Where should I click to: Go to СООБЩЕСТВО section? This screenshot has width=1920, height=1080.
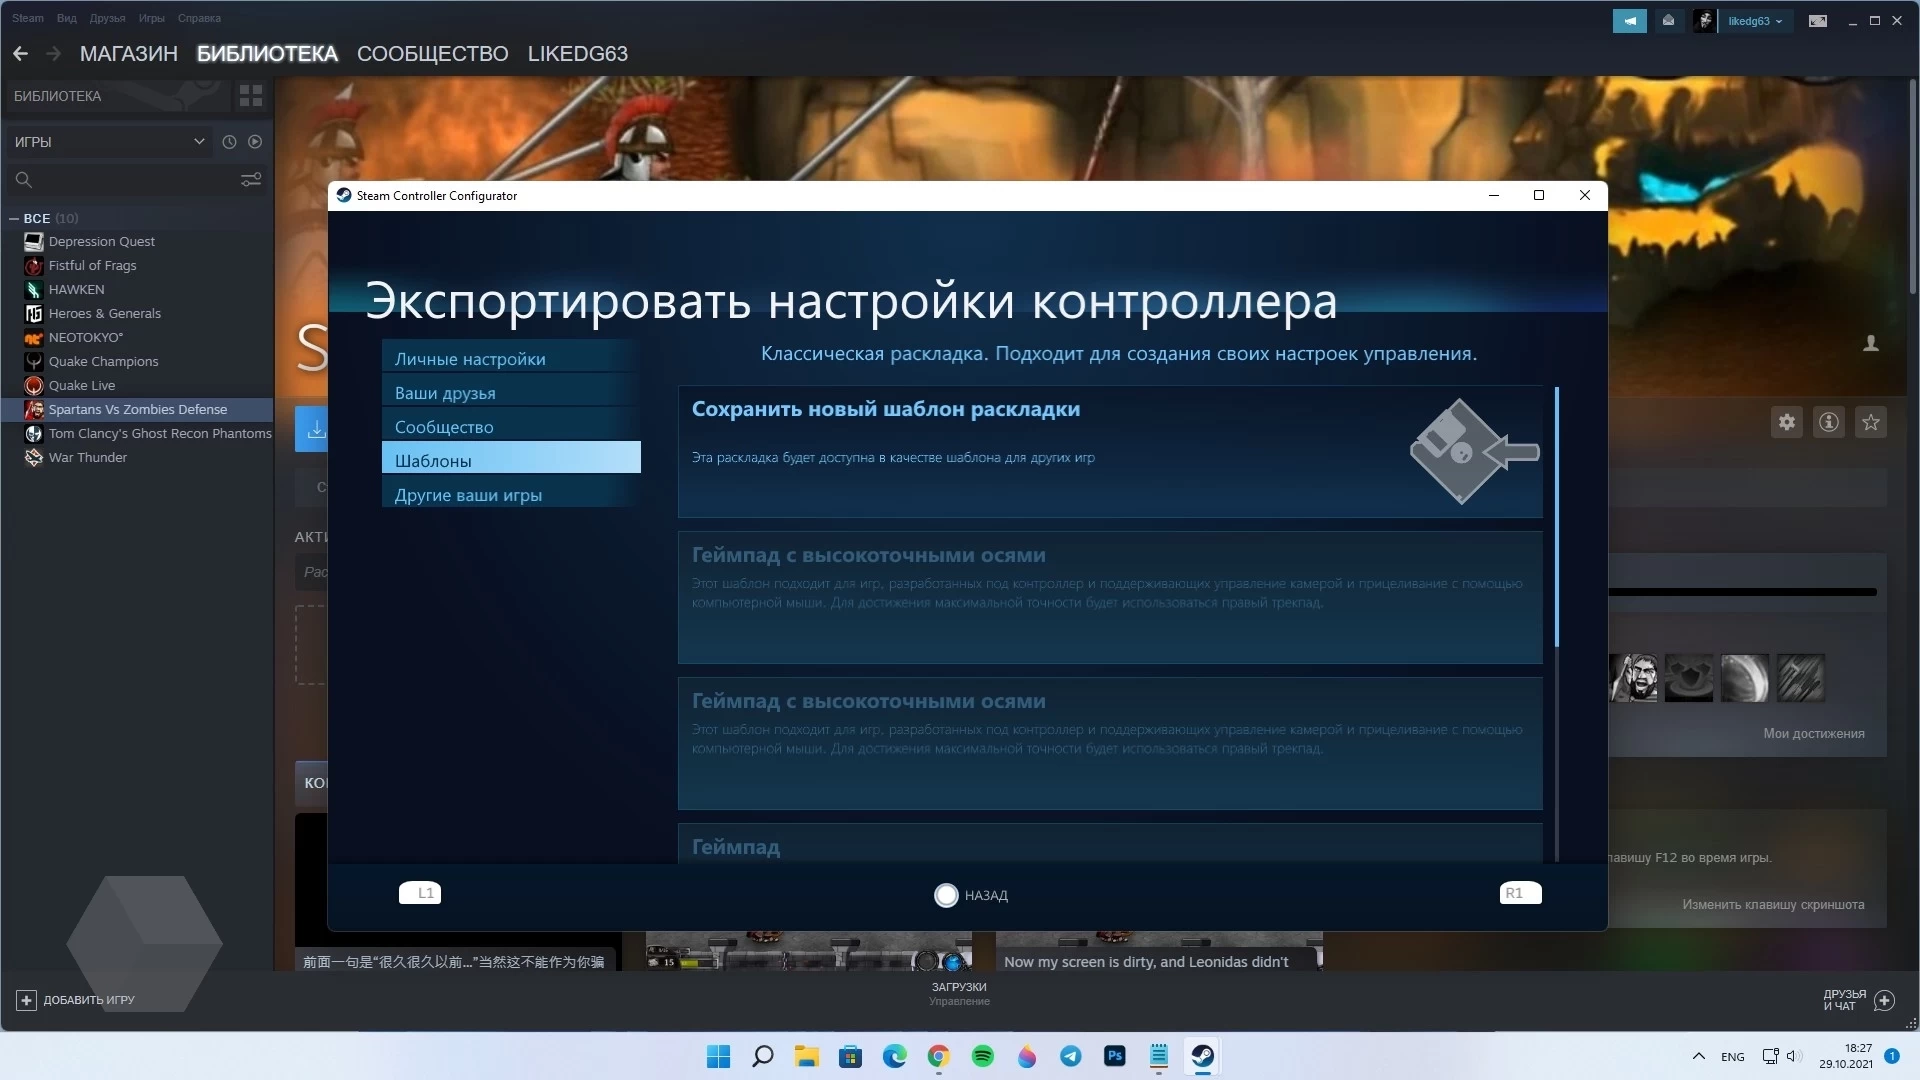tap(432, 54)
